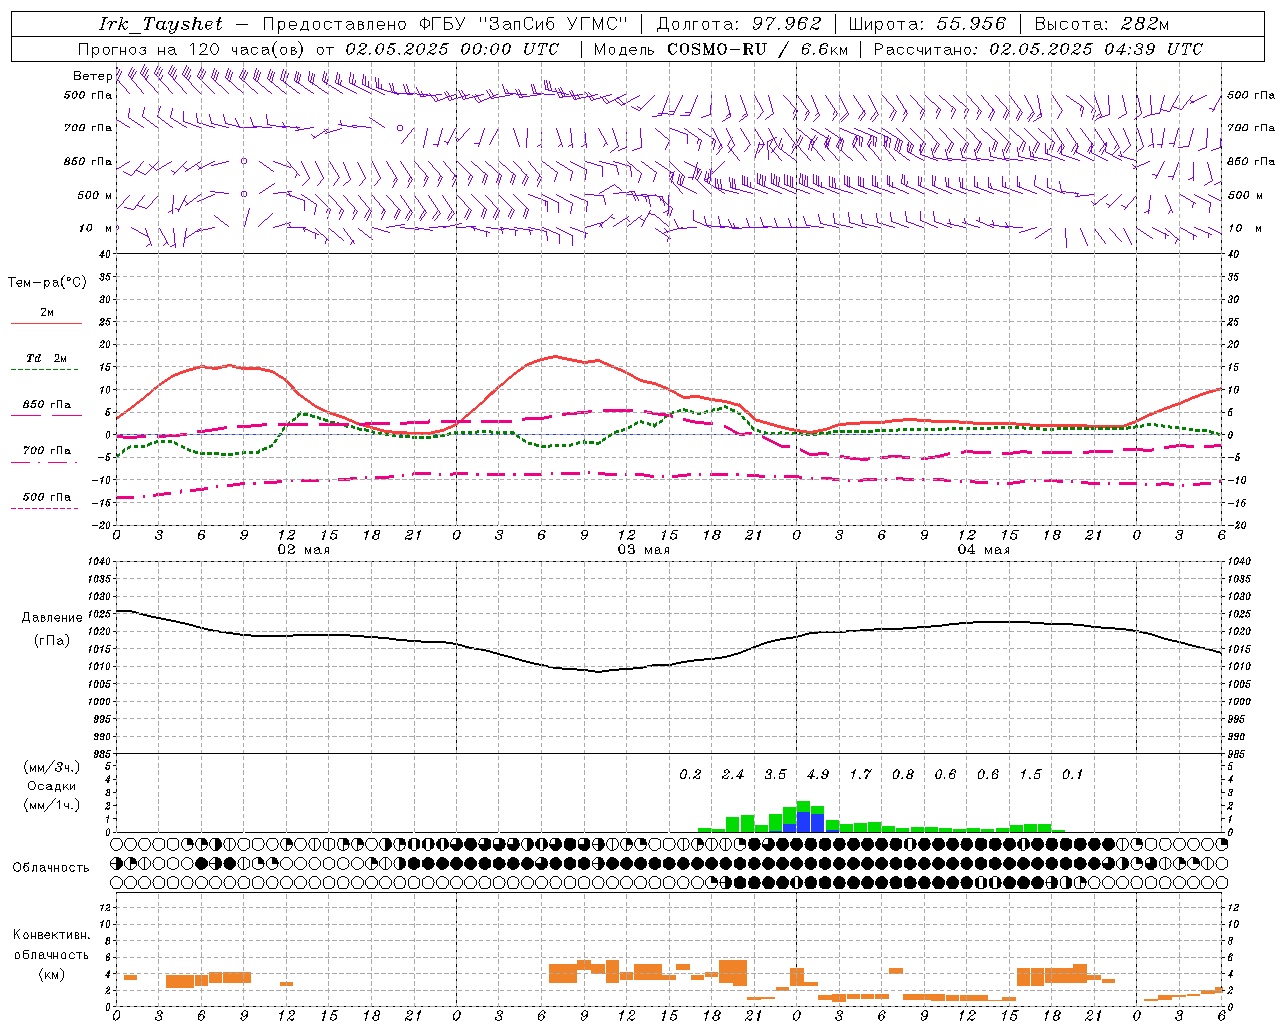This screenshot has height=1024, width=1280.
Task: Click the Осадки label
Action: pos(52,786)
